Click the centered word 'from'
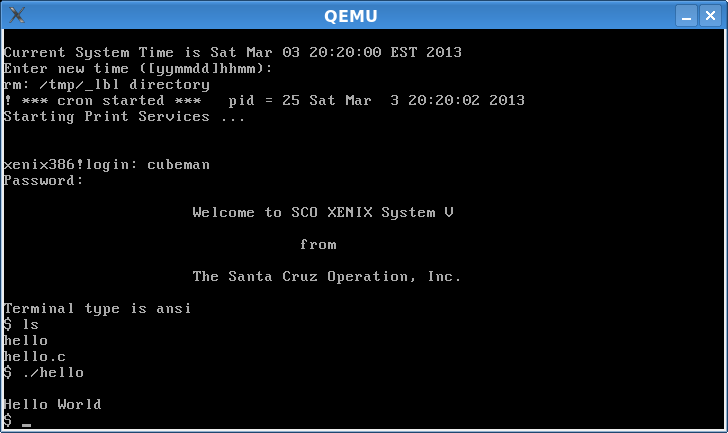Screen dimensions: 728x433 [x=318, y=245]
